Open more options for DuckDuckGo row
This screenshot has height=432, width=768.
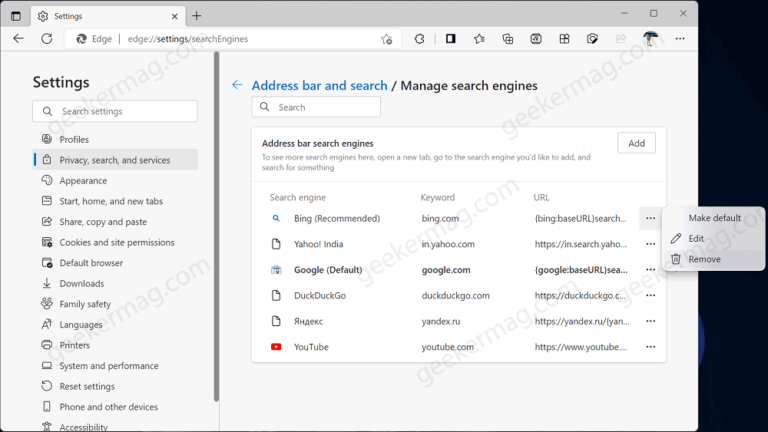coord(650,295)
